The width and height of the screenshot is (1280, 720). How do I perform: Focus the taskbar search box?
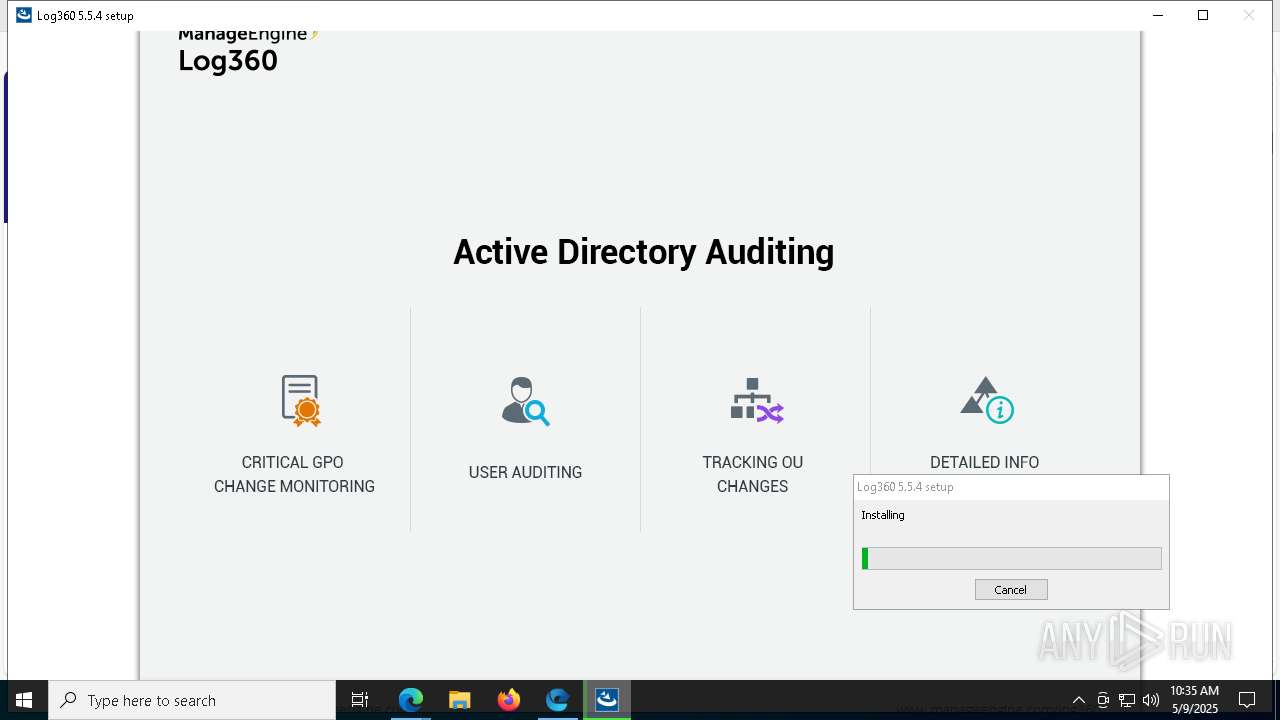[192, 700]
